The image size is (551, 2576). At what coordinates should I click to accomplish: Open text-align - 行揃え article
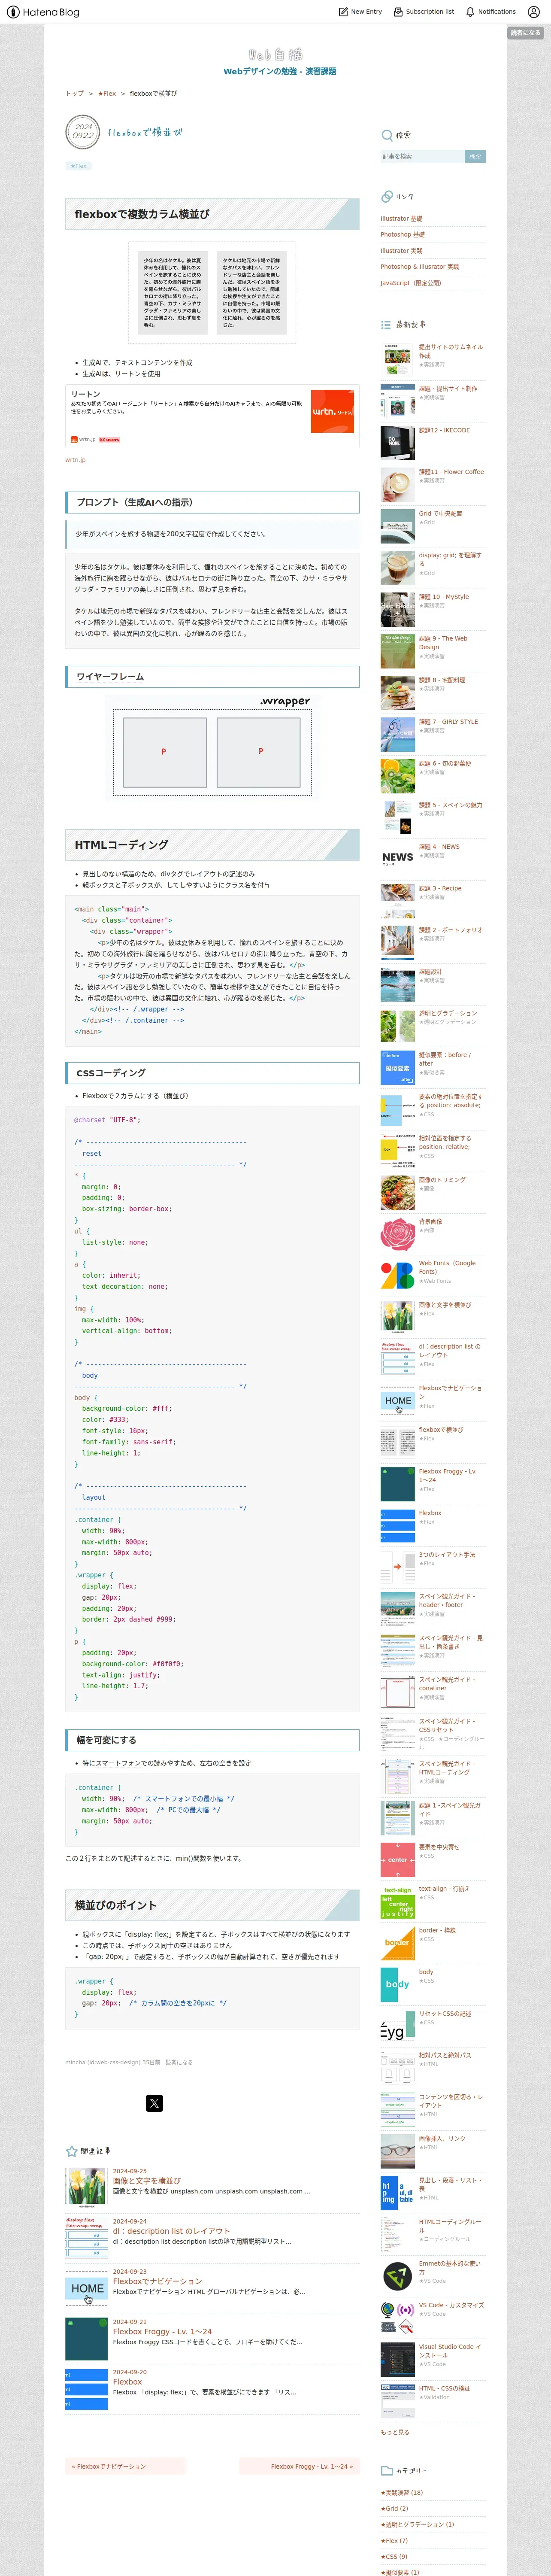point(444,1889)
